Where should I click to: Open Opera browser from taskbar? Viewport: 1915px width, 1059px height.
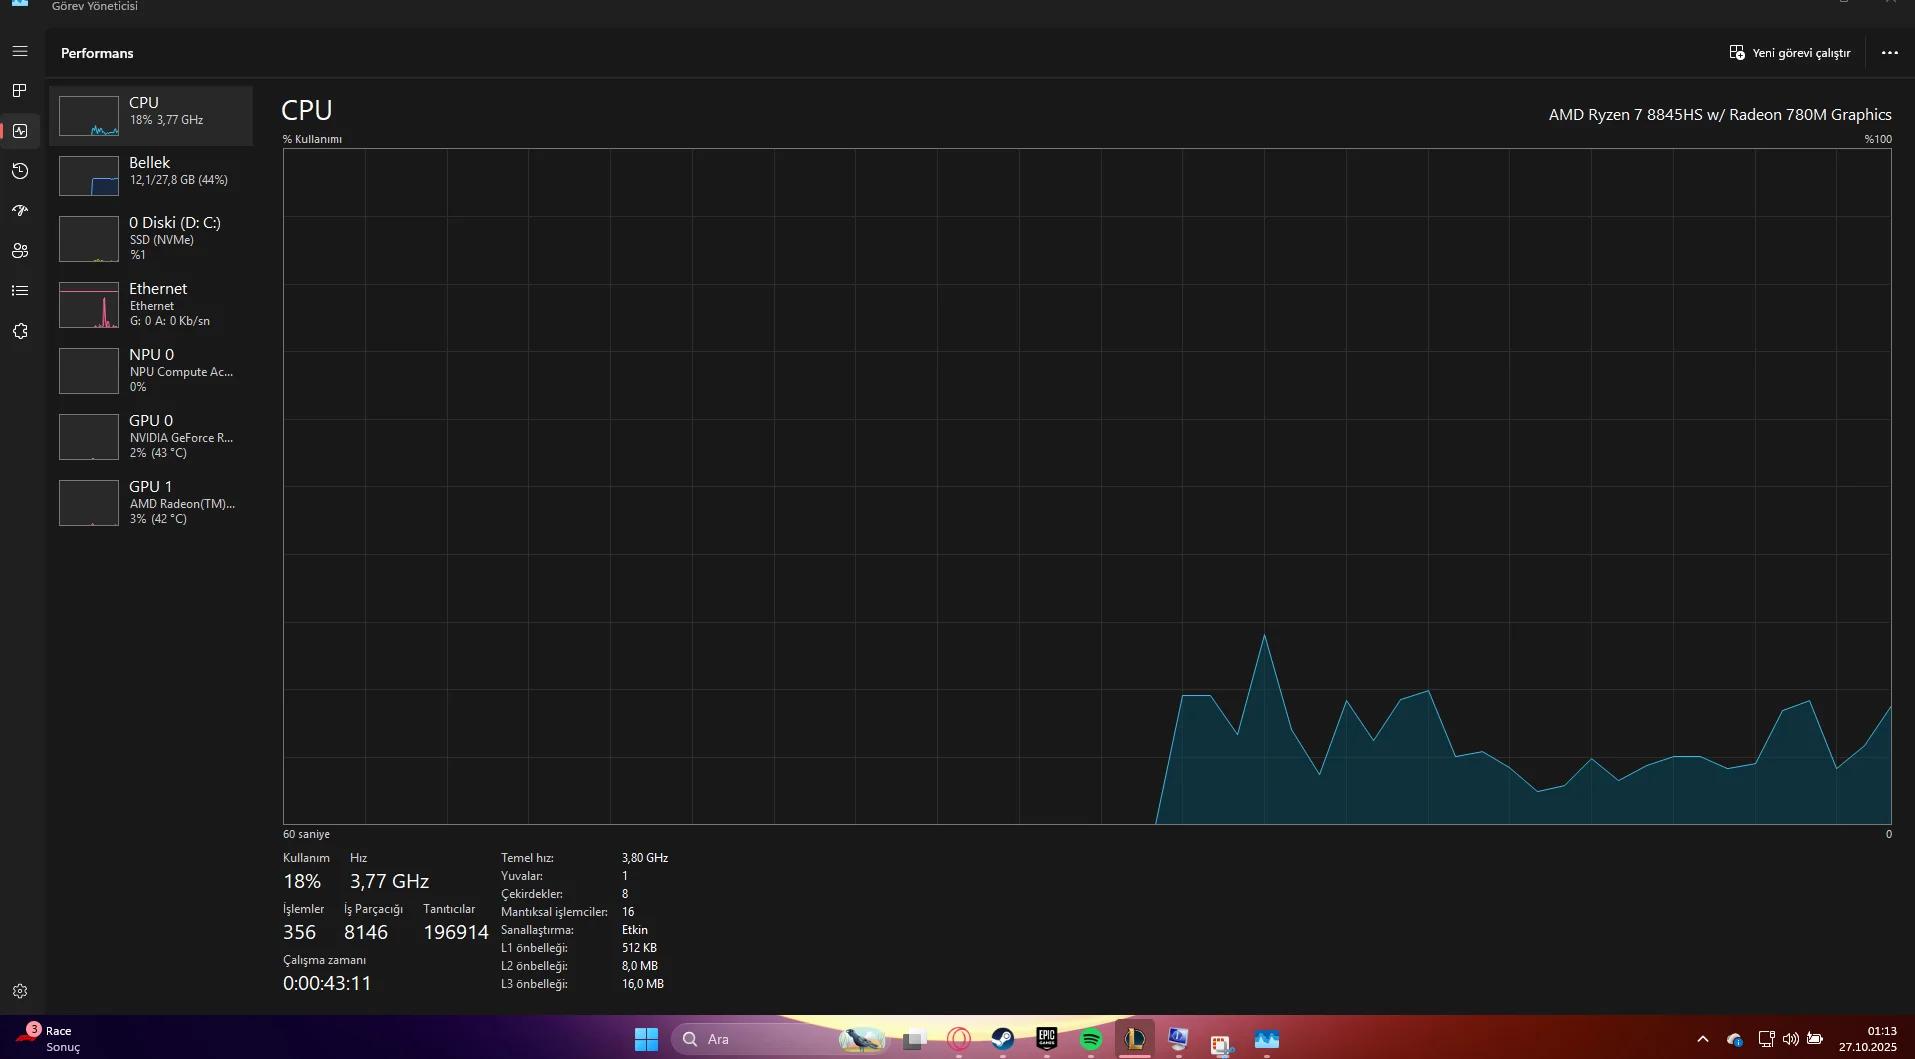(x=959, y=1040)
